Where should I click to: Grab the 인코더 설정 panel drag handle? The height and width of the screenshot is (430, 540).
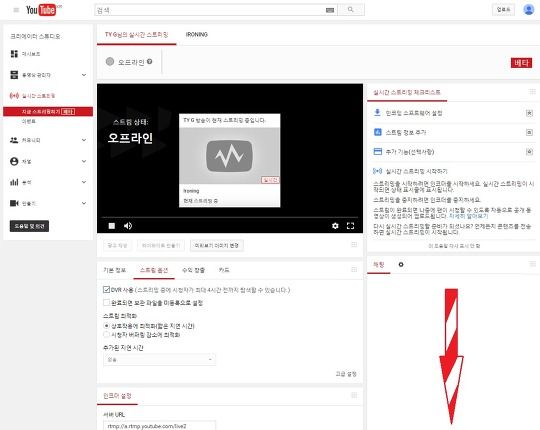pos(354,395)
